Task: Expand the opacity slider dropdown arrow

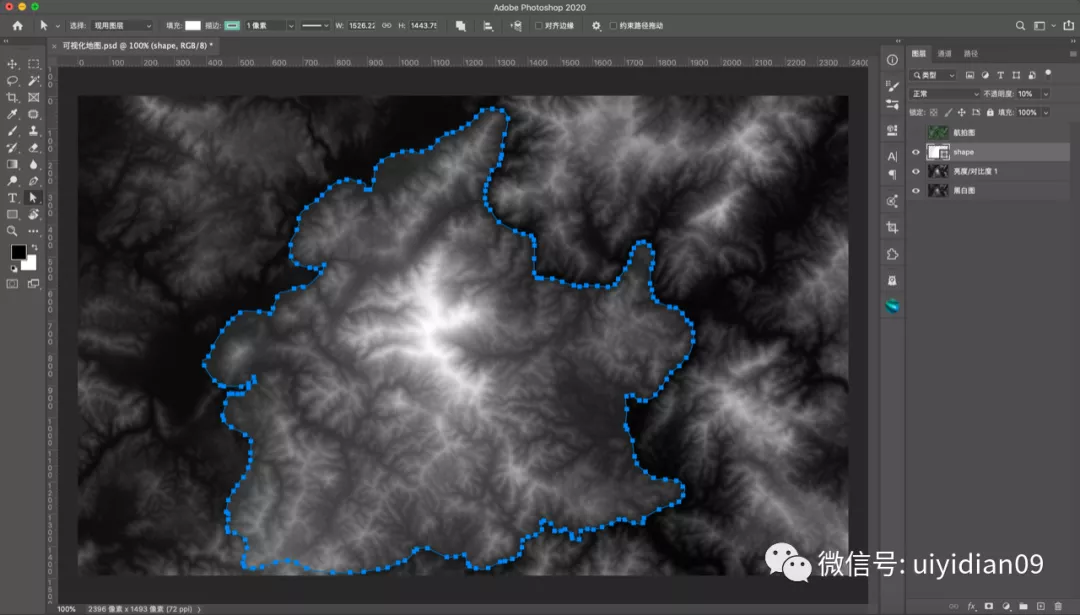Action: tap(1046, 94)
